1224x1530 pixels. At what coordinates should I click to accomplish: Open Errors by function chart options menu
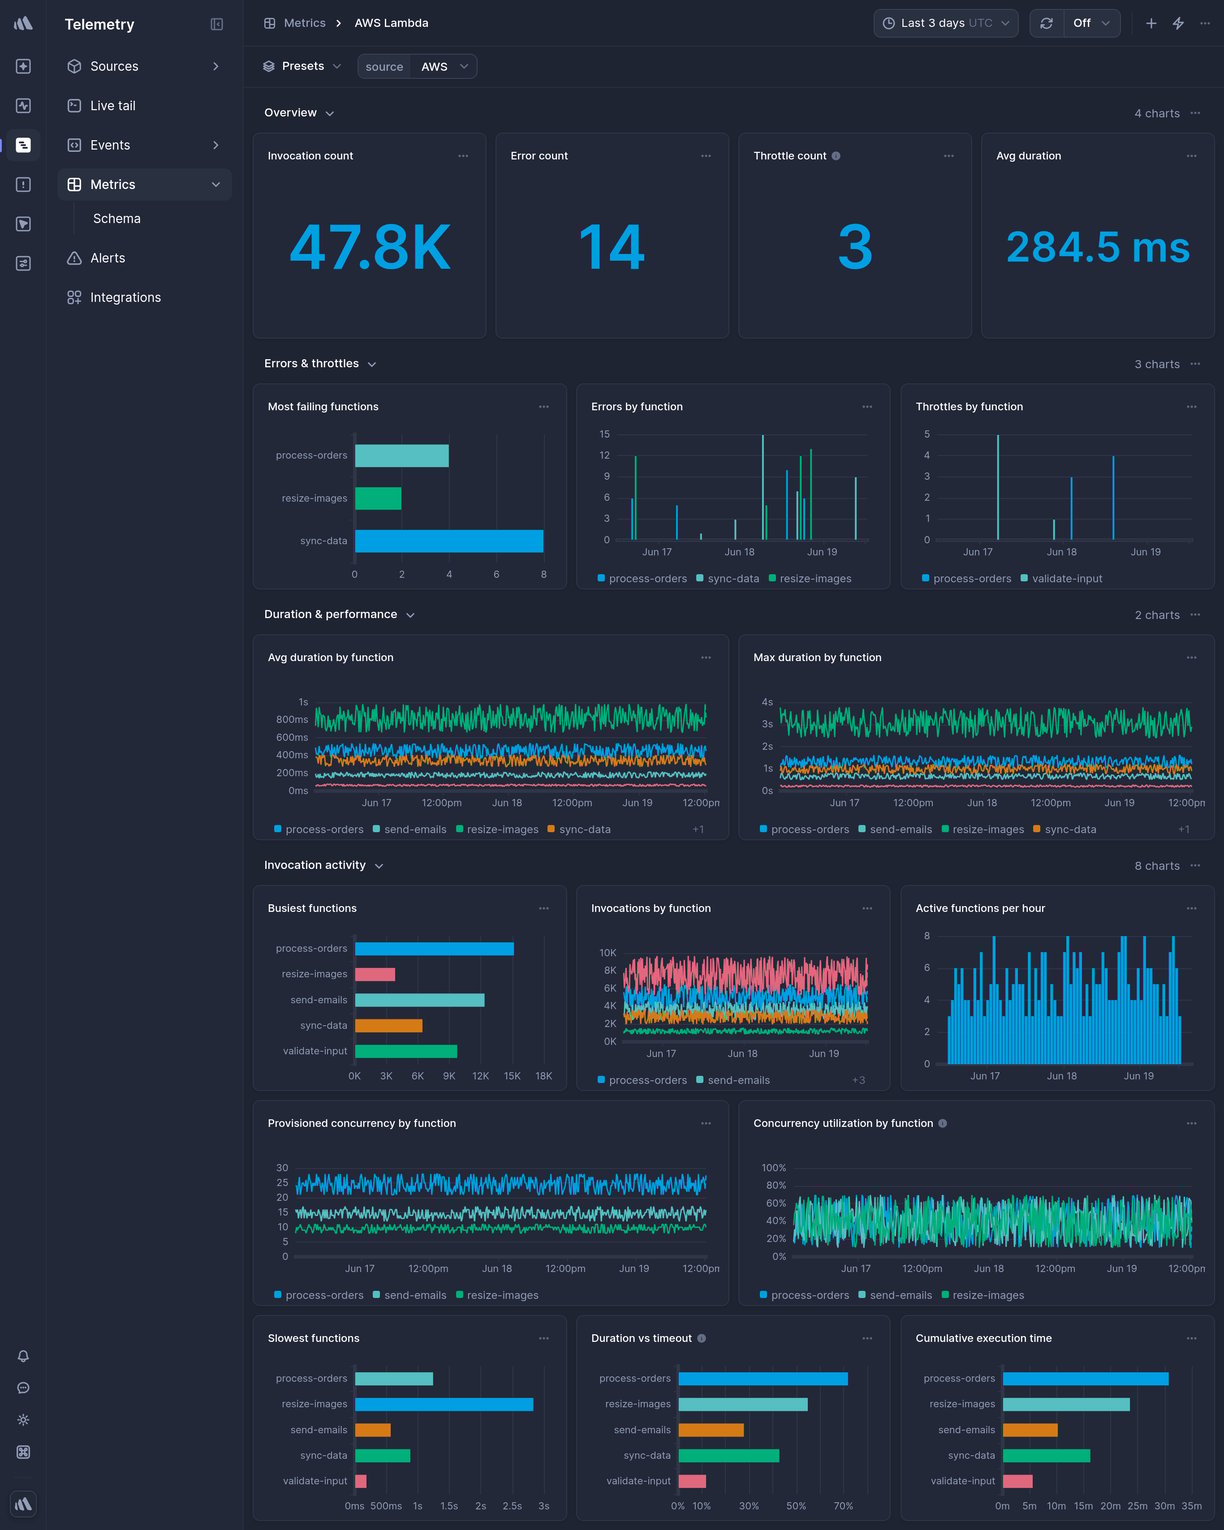pos(867,407)
